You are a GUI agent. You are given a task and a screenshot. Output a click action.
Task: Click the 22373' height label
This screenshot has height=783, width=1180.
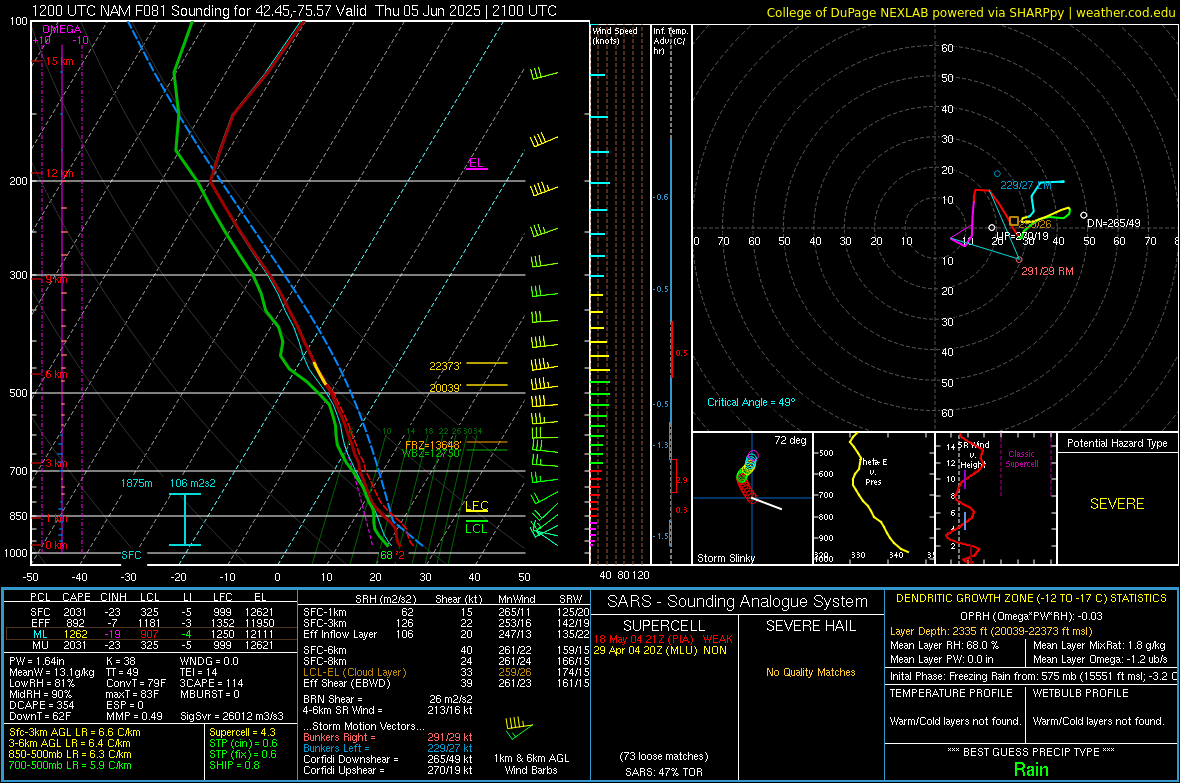(x=445, y=367)
